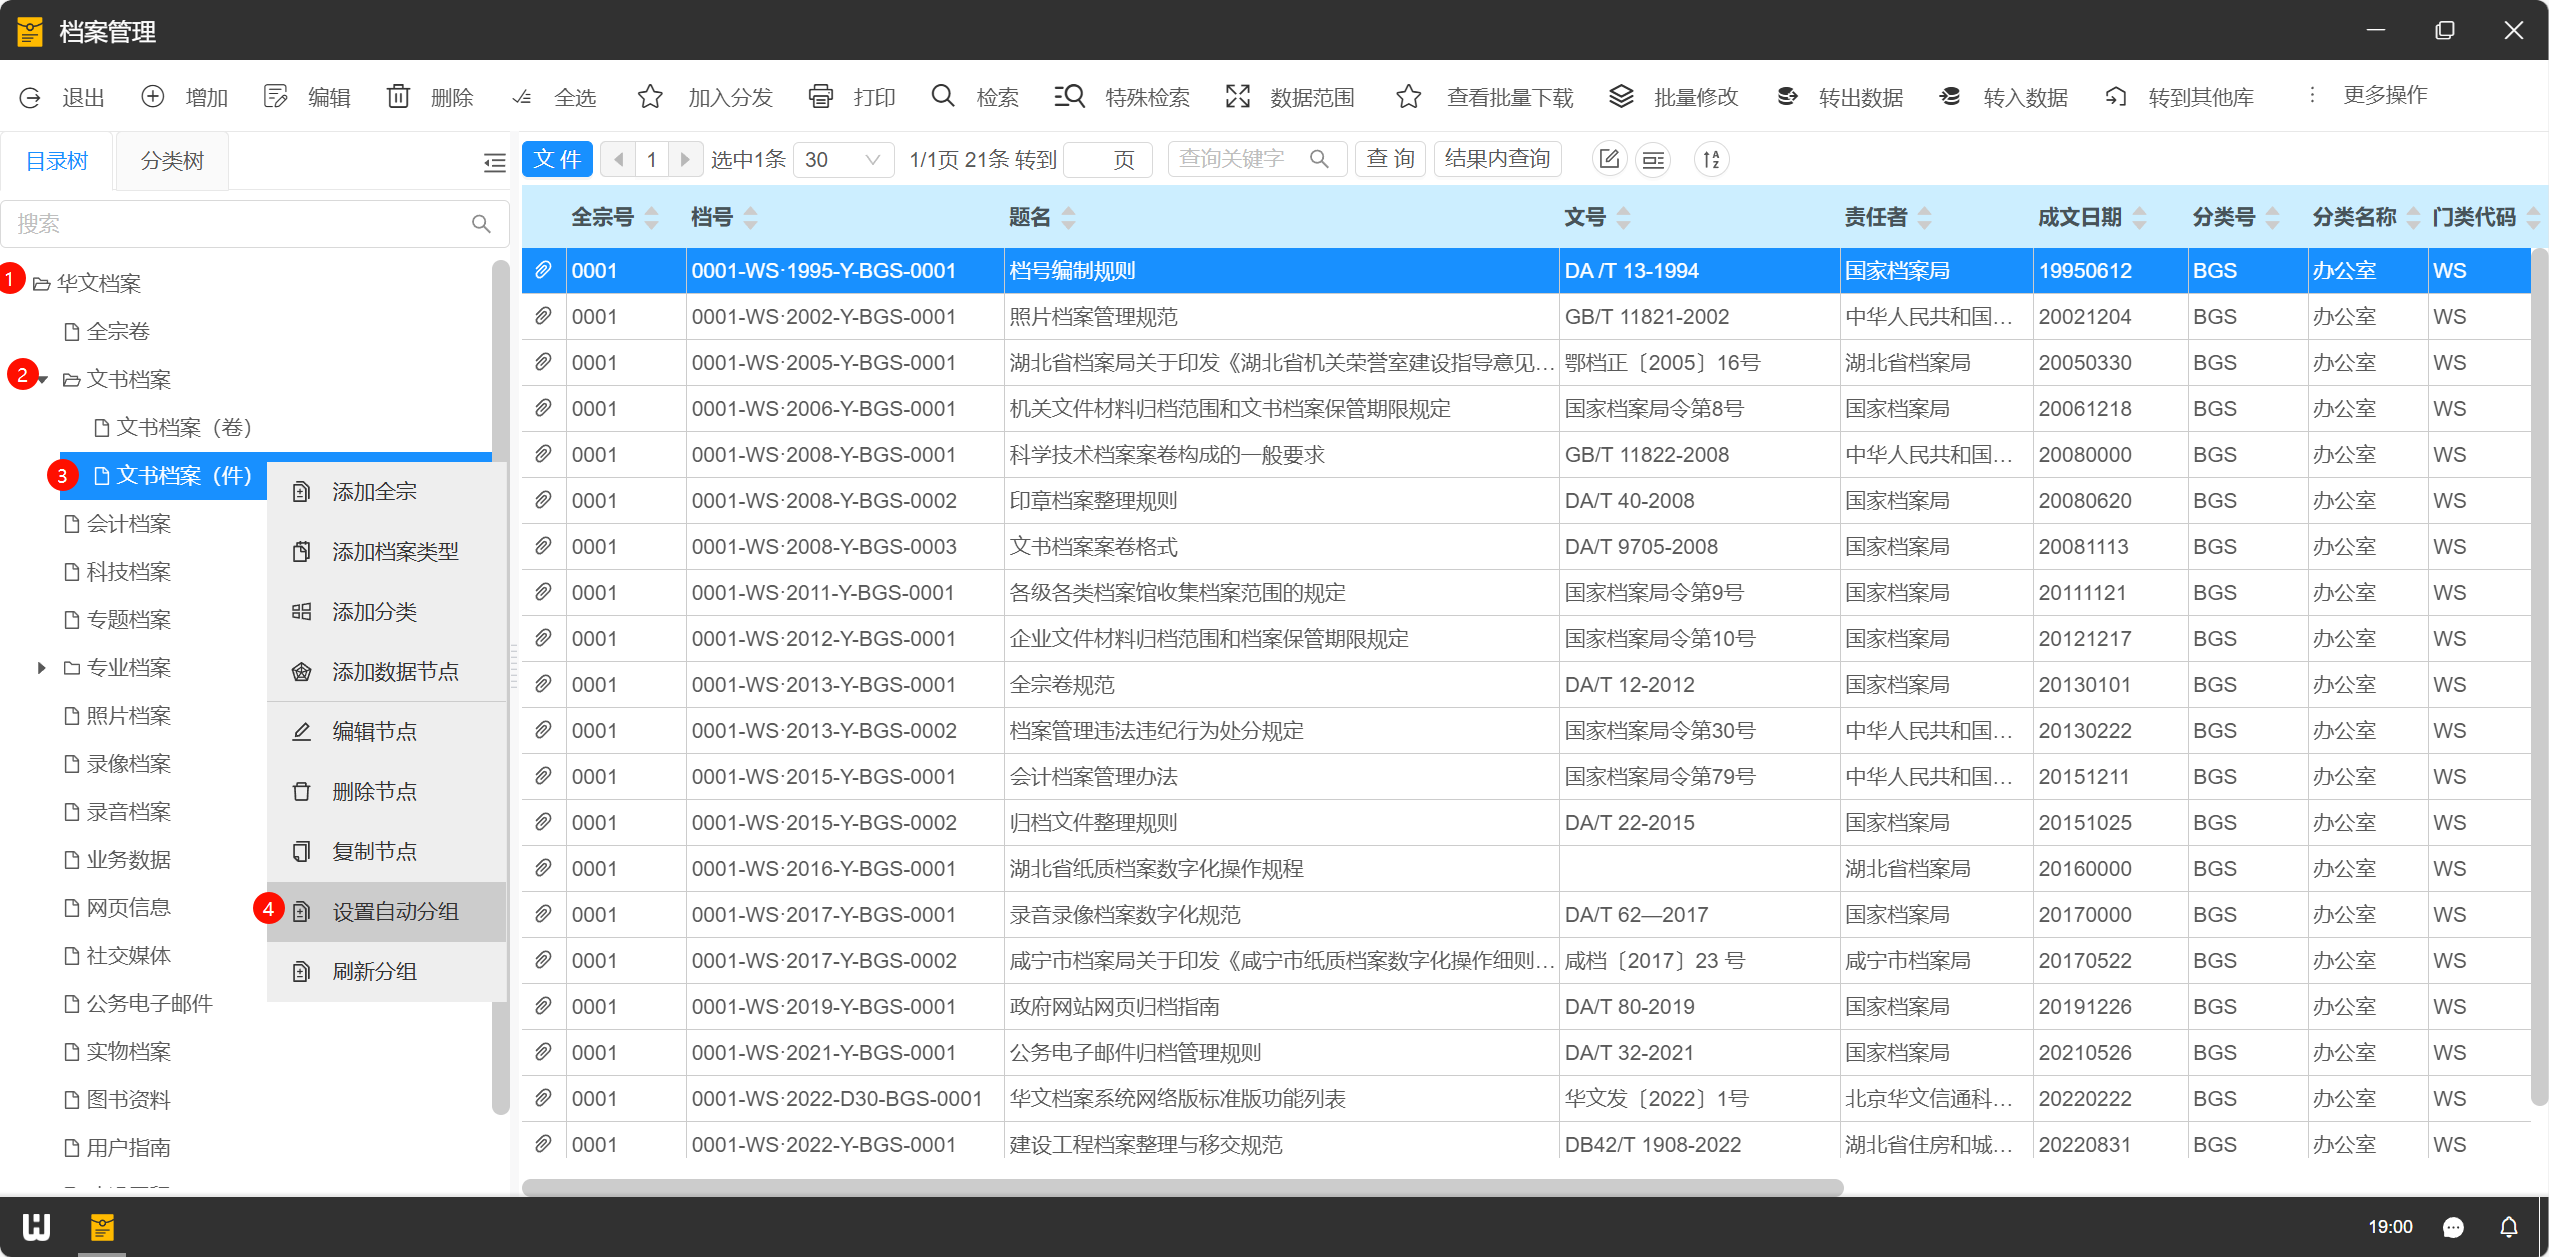The image size is (2549, 1257).
Task: Click the edit pencil icon beside 结果内查询
Action: (x=1609, y=160)
